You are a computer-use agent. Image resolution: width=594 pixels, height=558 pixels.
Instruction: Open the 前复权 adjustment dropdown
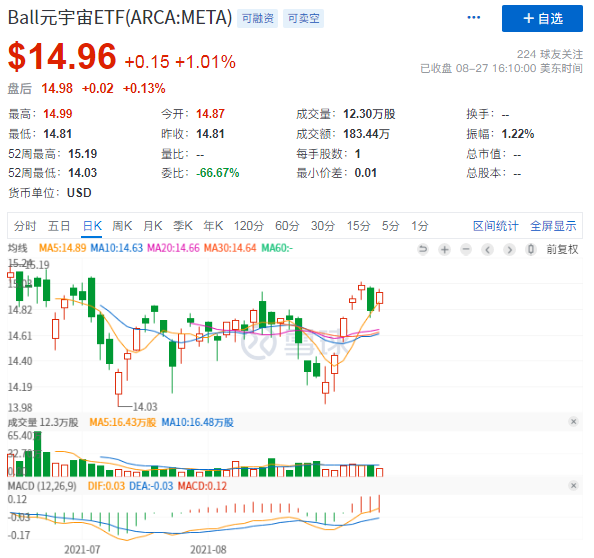562,249
